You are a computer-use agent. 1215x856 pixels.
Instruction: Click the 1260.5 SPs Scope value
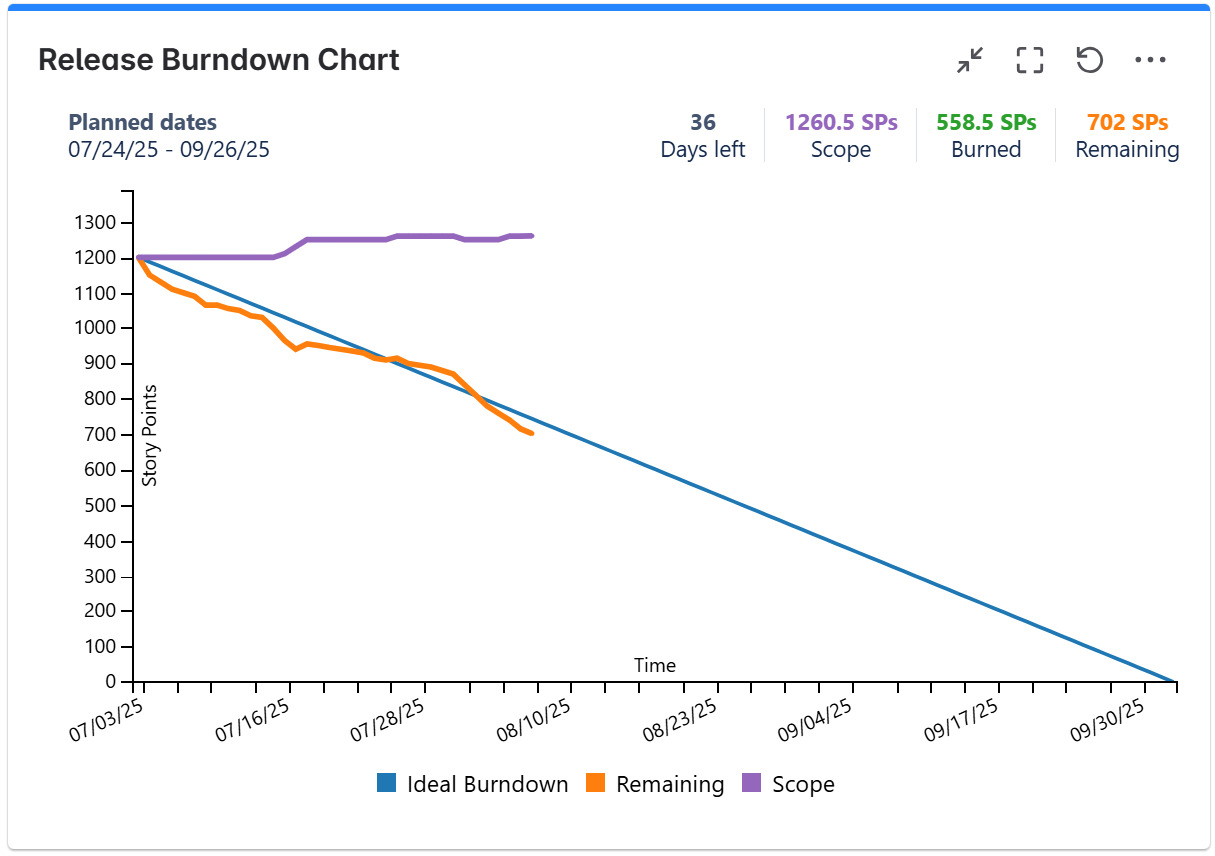click(841, 123)
